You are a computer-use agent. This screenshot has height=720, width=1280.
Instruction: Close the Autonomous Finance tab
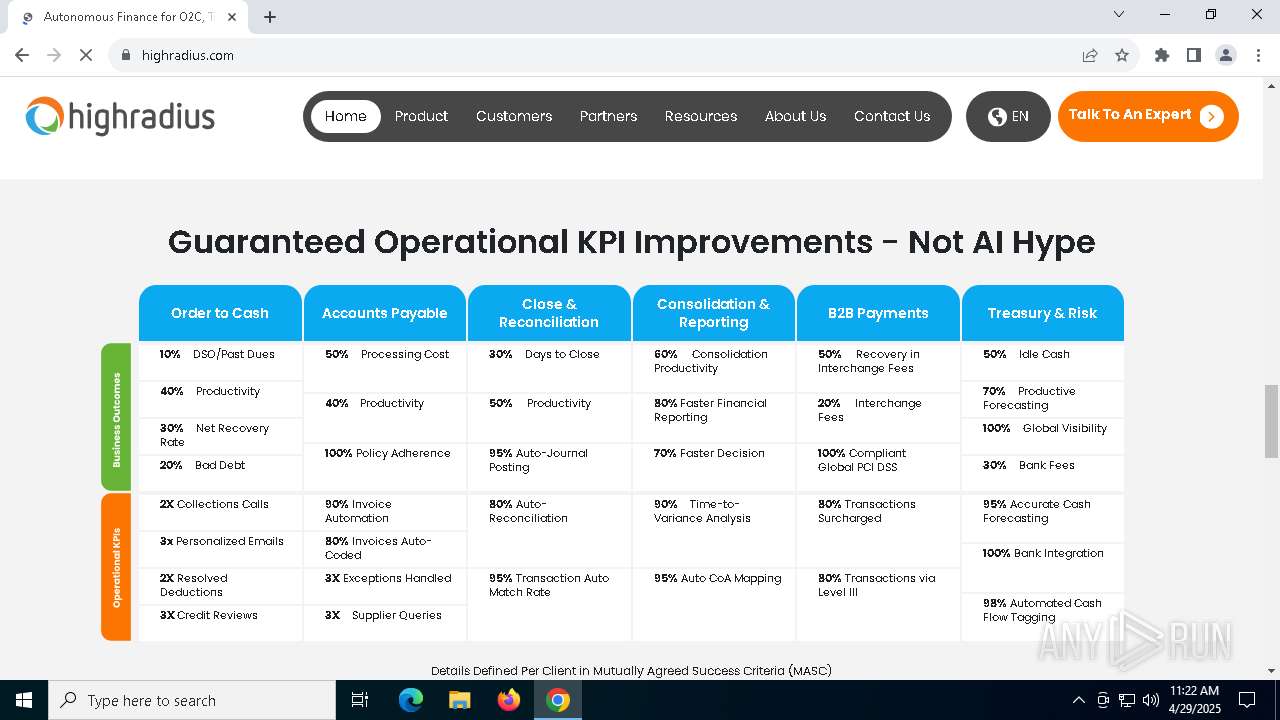coord(232,17)
